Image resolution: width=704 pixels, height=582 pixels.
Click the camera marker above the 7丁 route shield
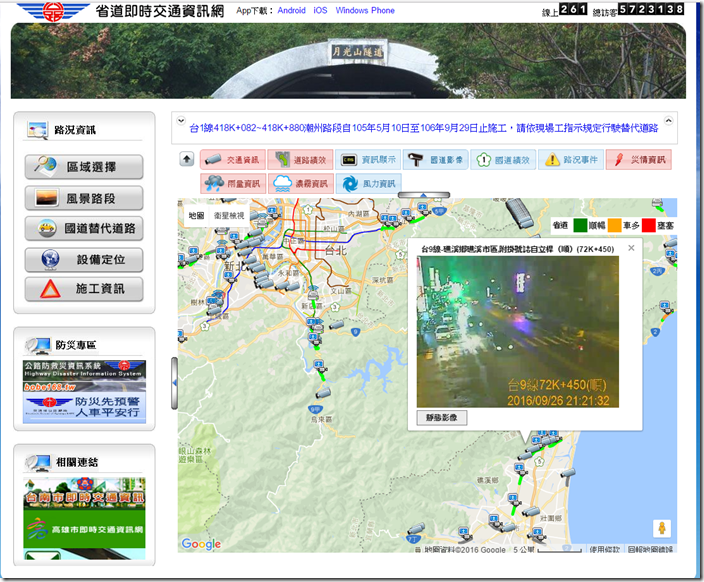(416, 528)
